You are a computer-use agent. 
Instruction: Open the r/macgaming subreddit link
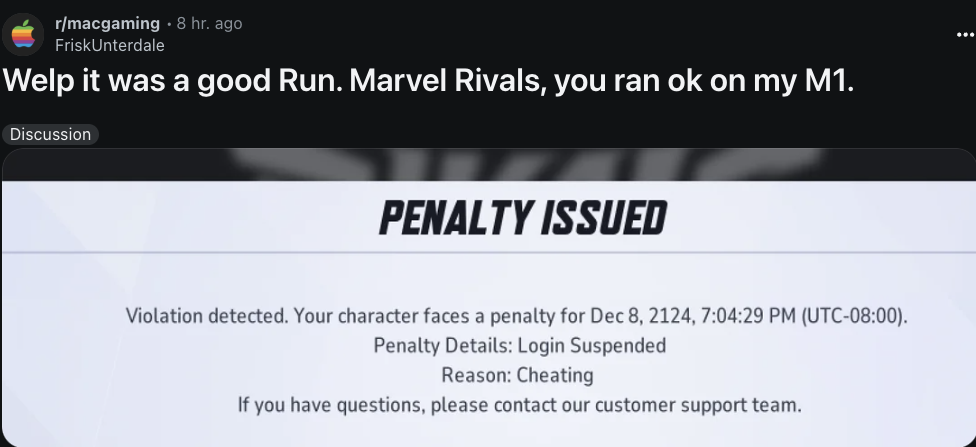point(106,23)
